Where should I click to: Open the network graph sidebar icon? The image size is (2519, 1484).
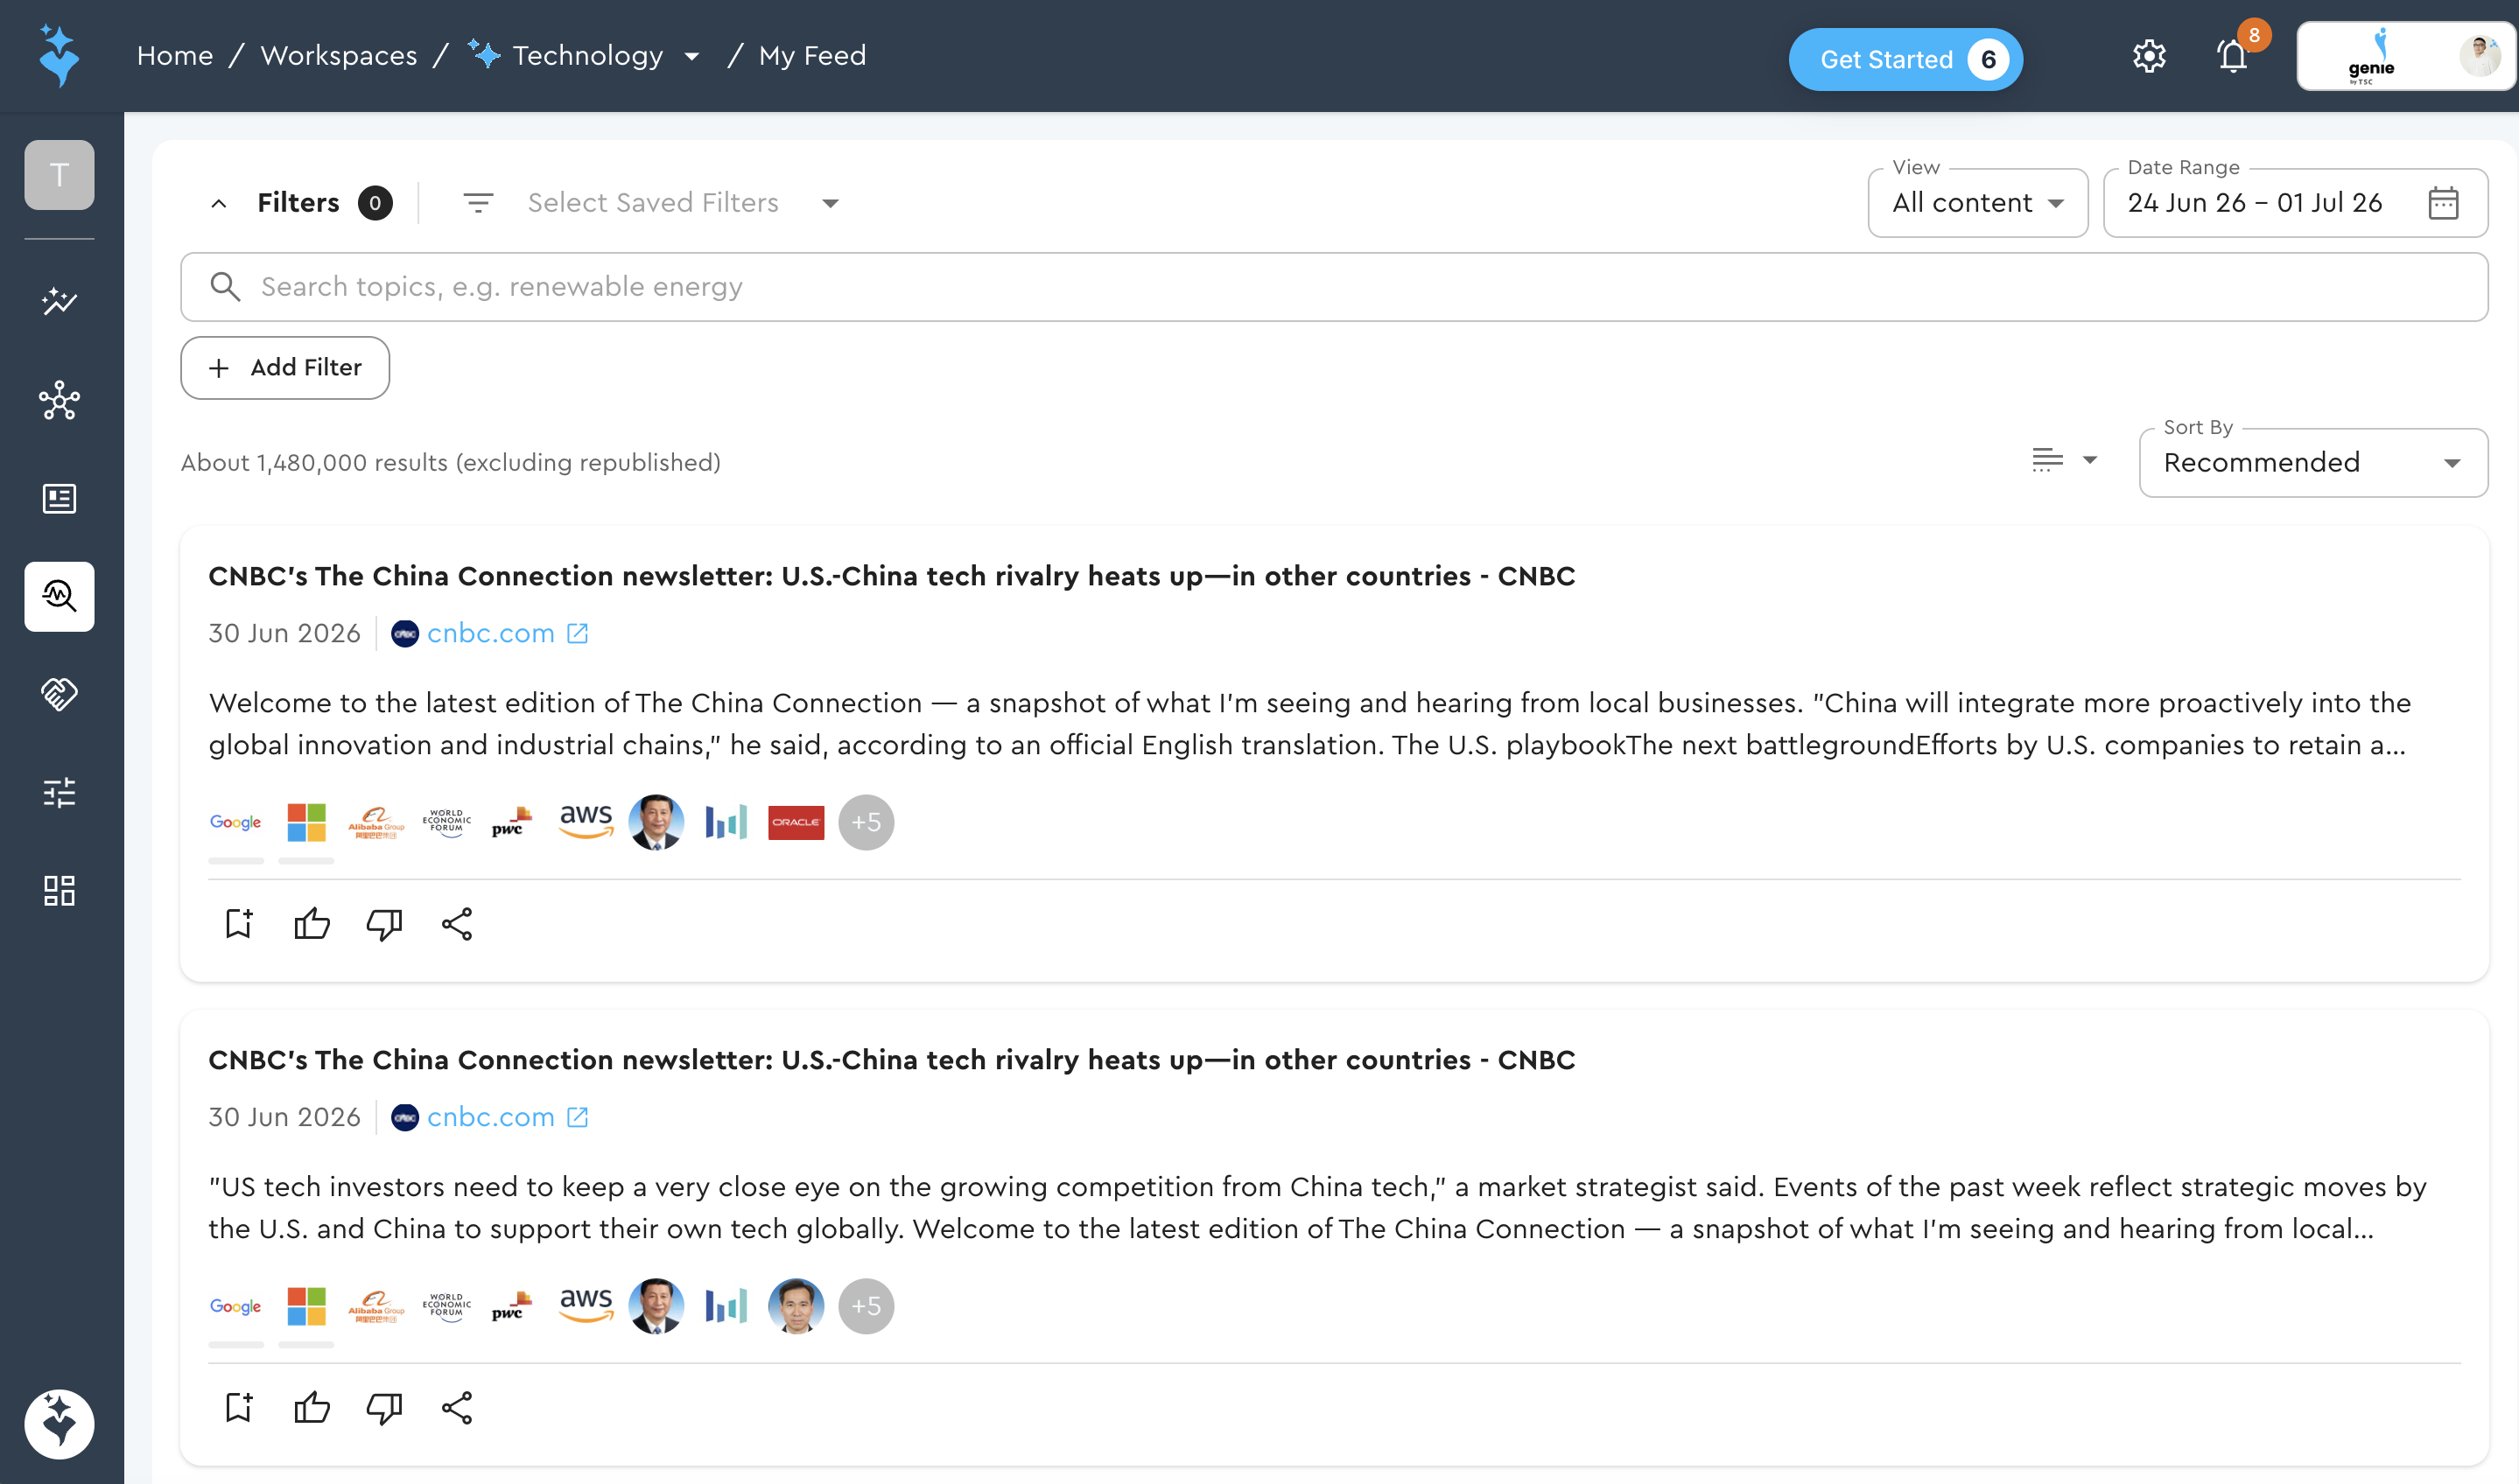tap(59, 400)
